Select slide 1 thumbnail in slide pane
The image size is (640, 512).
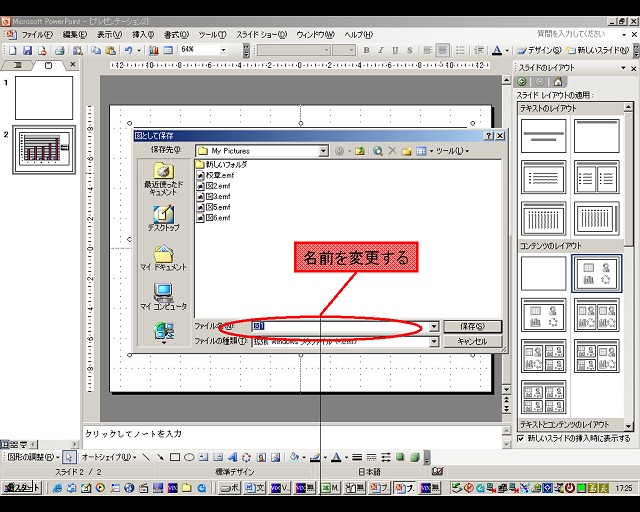click(x=44, y=98)
